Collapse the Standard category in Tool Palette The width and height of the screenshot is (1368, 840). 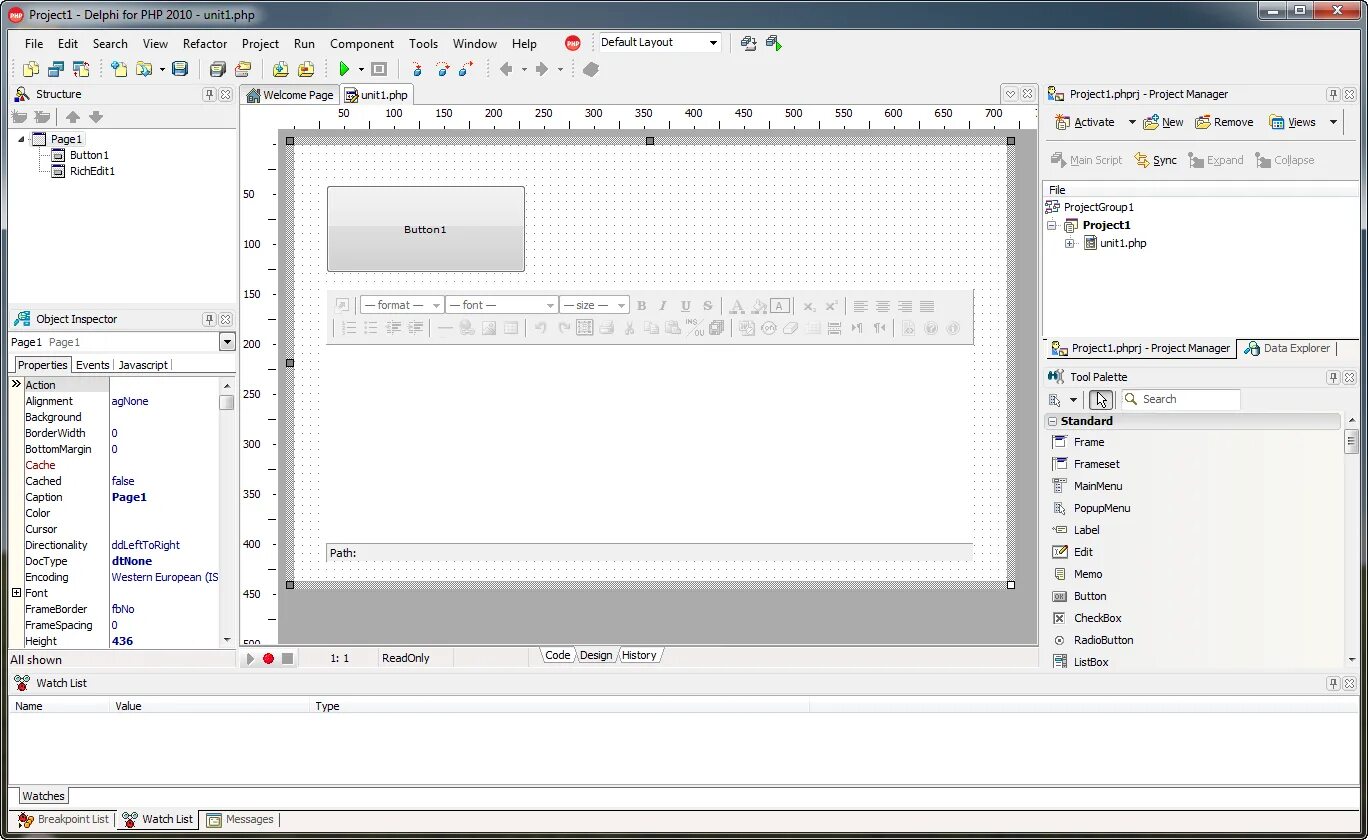[x=1052, y=421]
